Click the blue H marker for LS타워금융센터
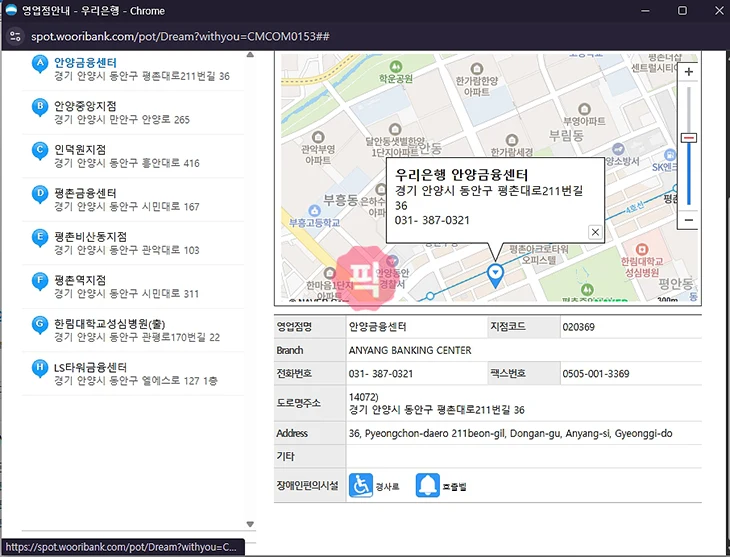The width and height of the screenshot is (730, 557). (x=40, y=368)
